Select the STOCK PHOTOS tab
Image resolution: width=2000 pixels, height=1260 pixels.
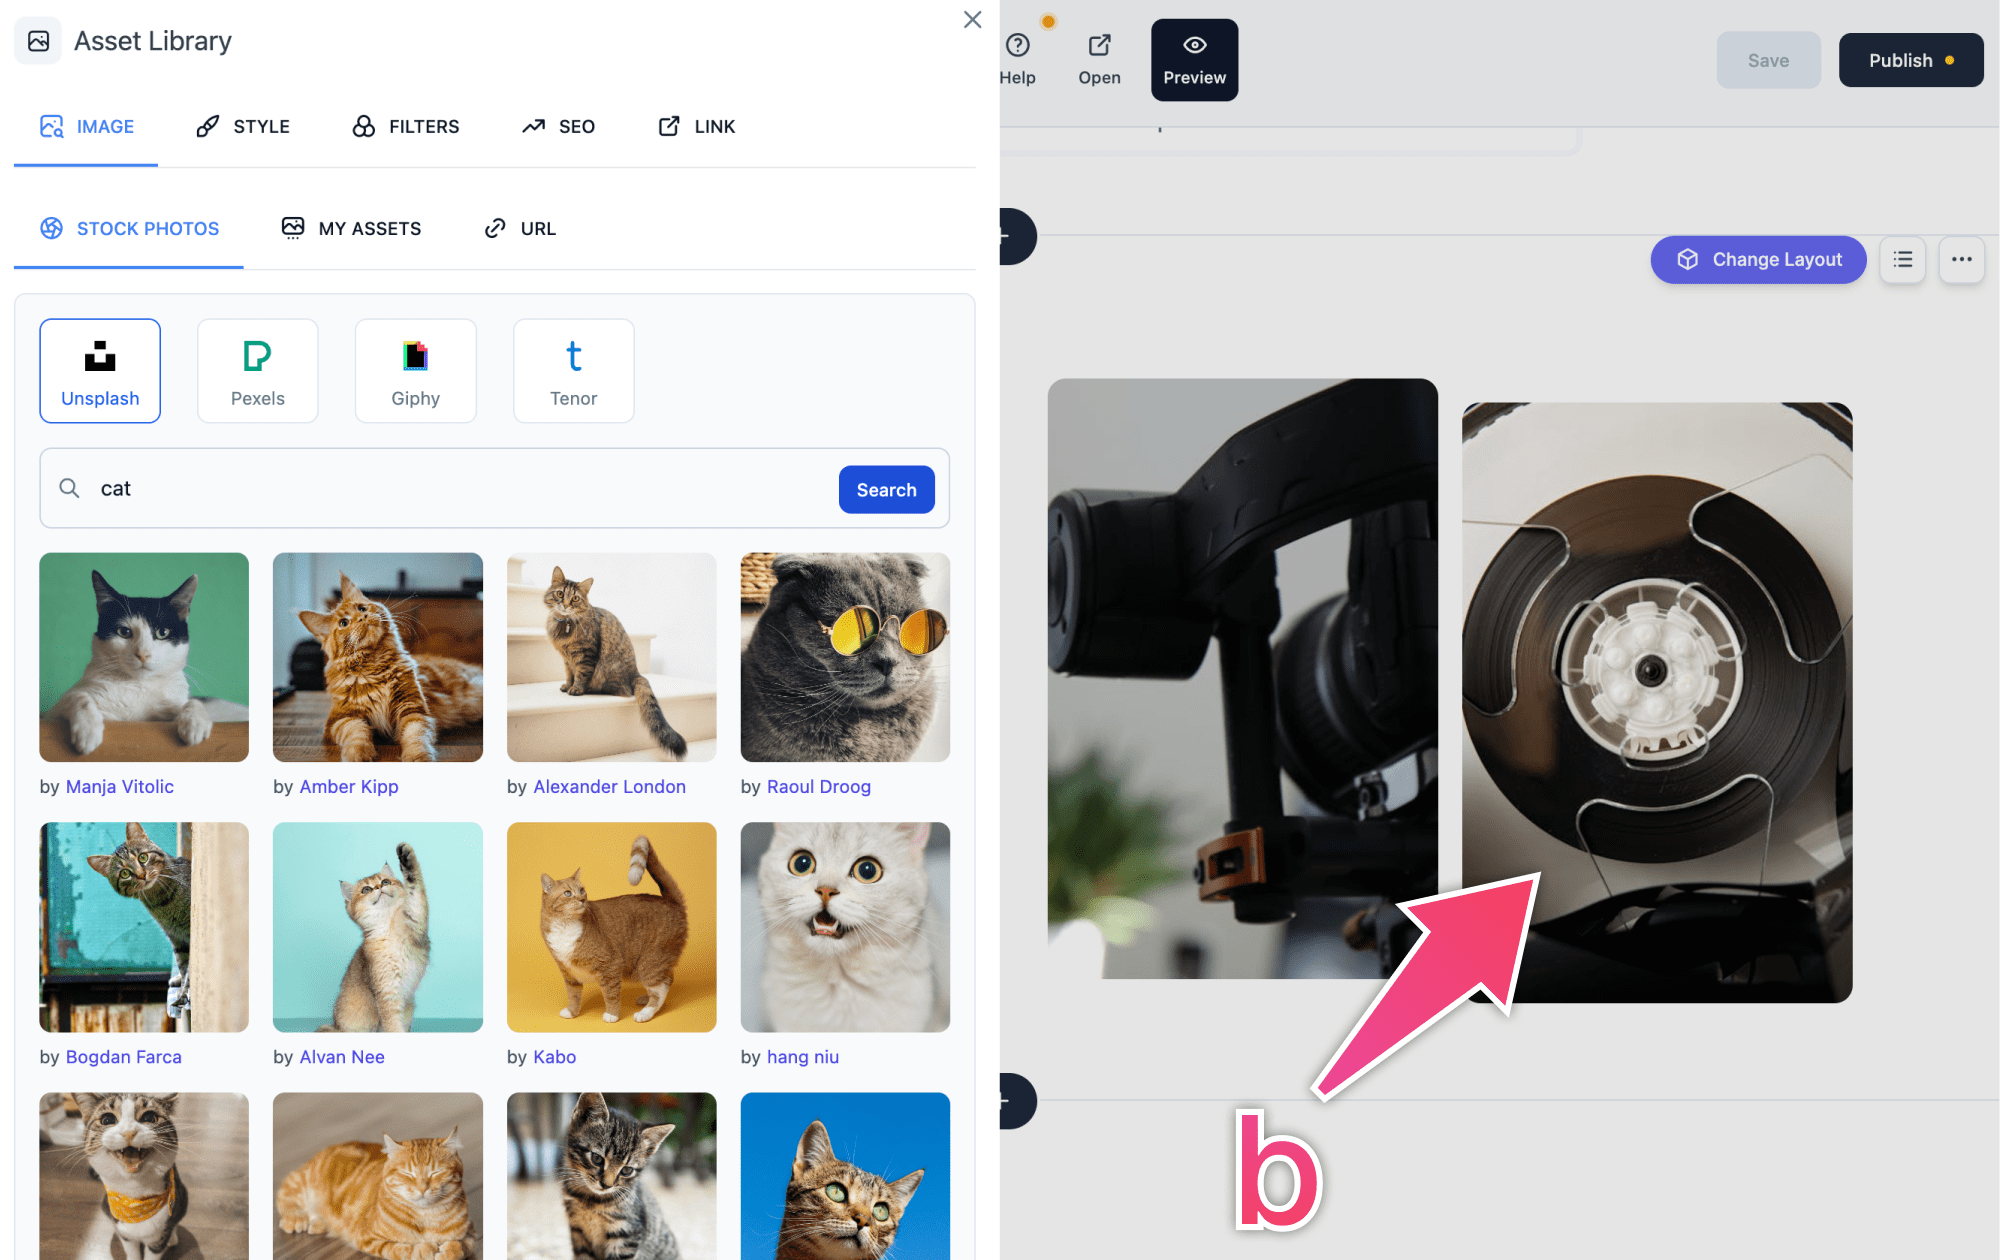pyautogui.click(x=129, y=229)
